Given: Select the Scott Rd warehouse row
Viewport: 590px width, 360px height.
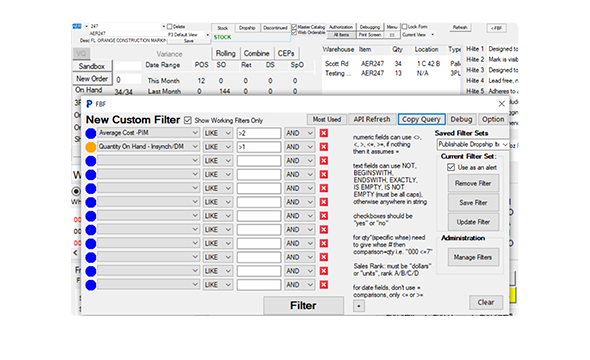Looking at the screenshot, I should click(391, 64).
